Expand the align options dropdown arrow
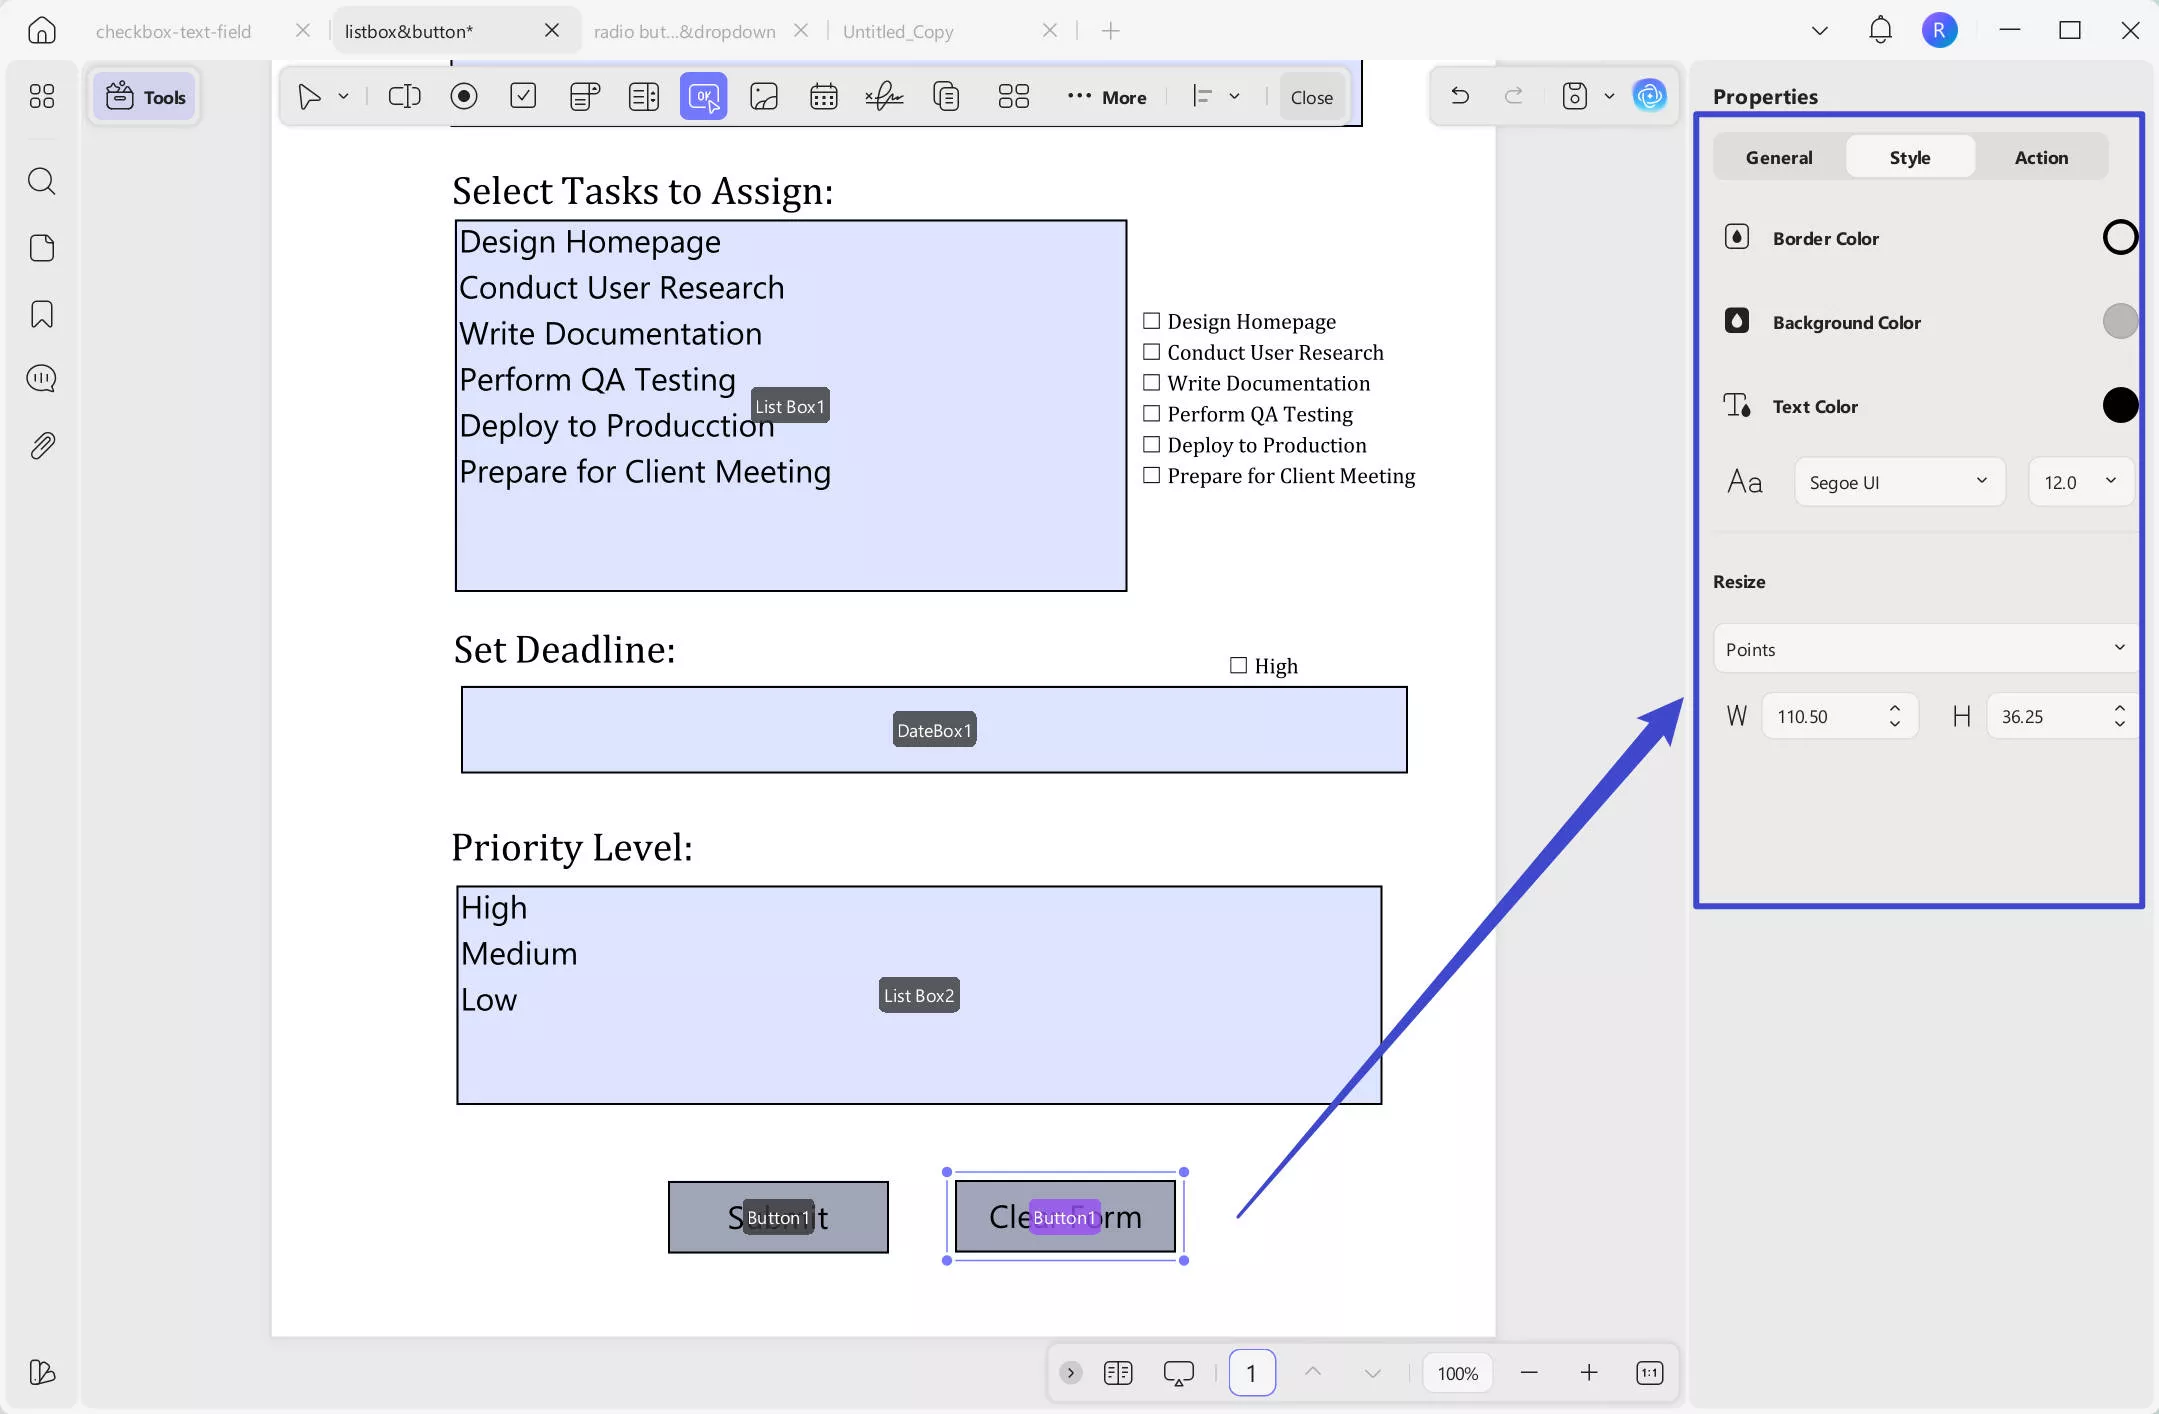 pos(1235,96)
